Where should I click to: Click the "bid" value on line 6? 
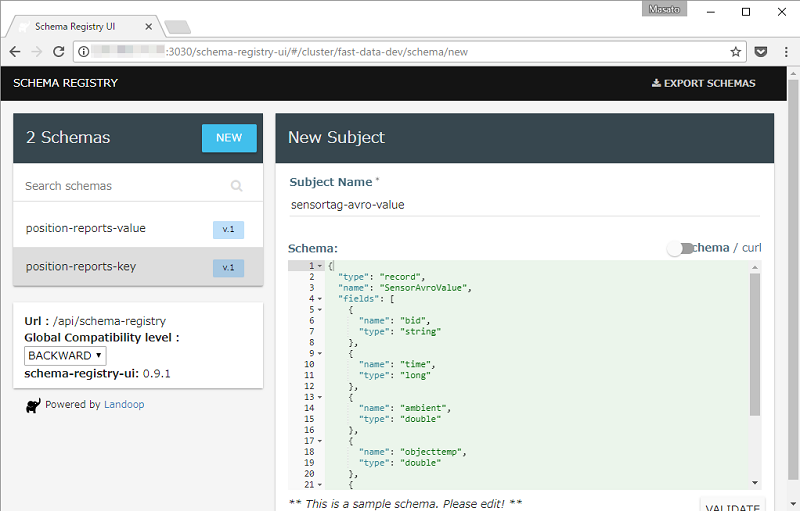413,321
